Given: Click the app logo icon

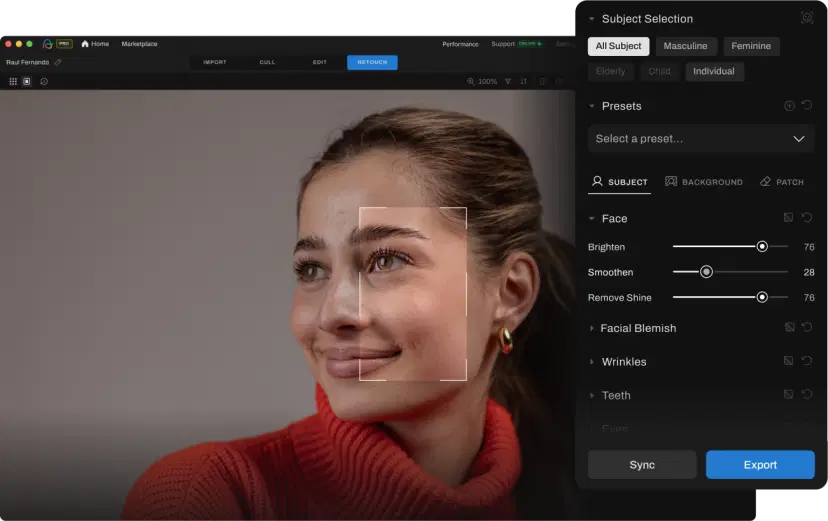Looking at the screenshot, I should (x=48, y=44).
